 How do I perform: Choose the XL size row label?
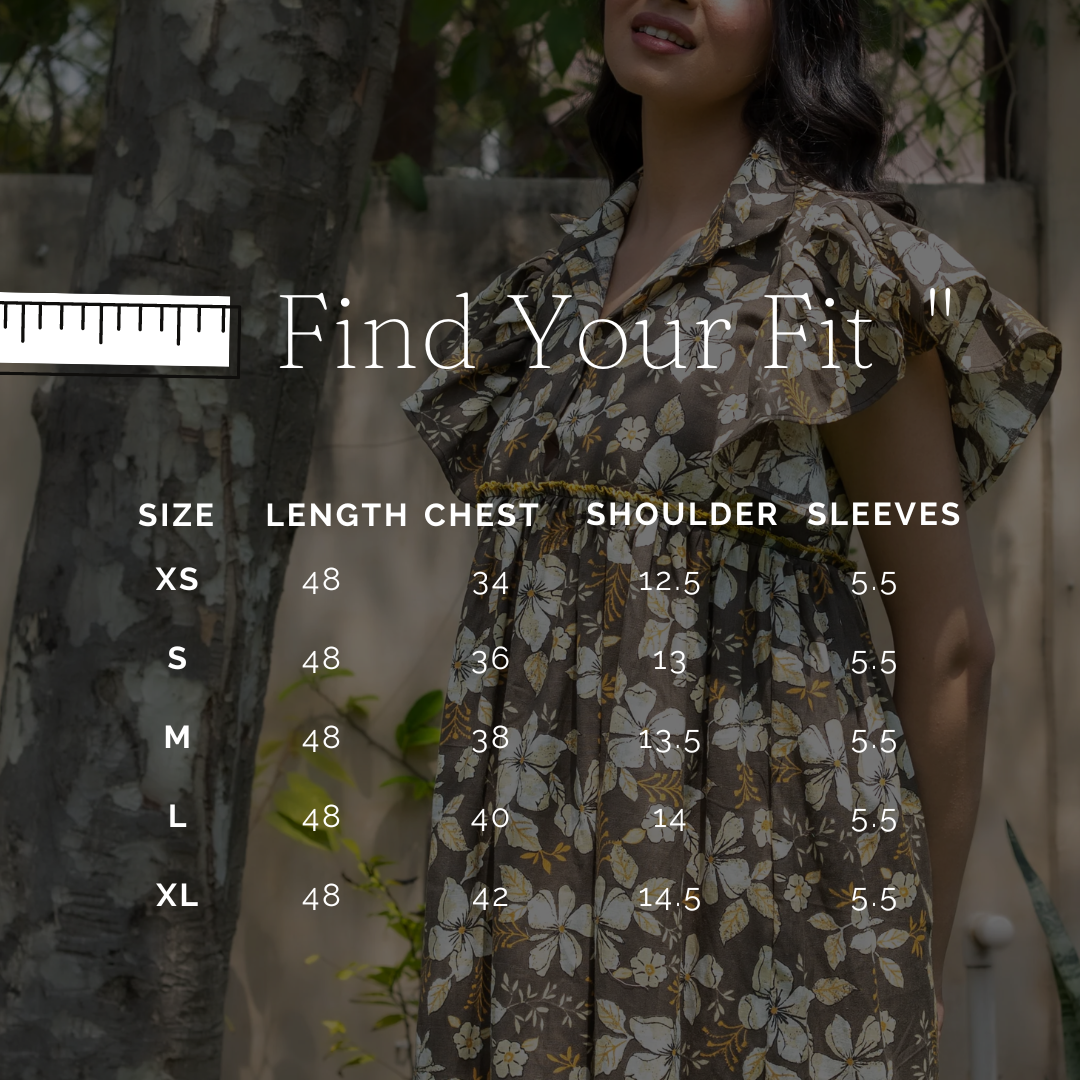178,895
